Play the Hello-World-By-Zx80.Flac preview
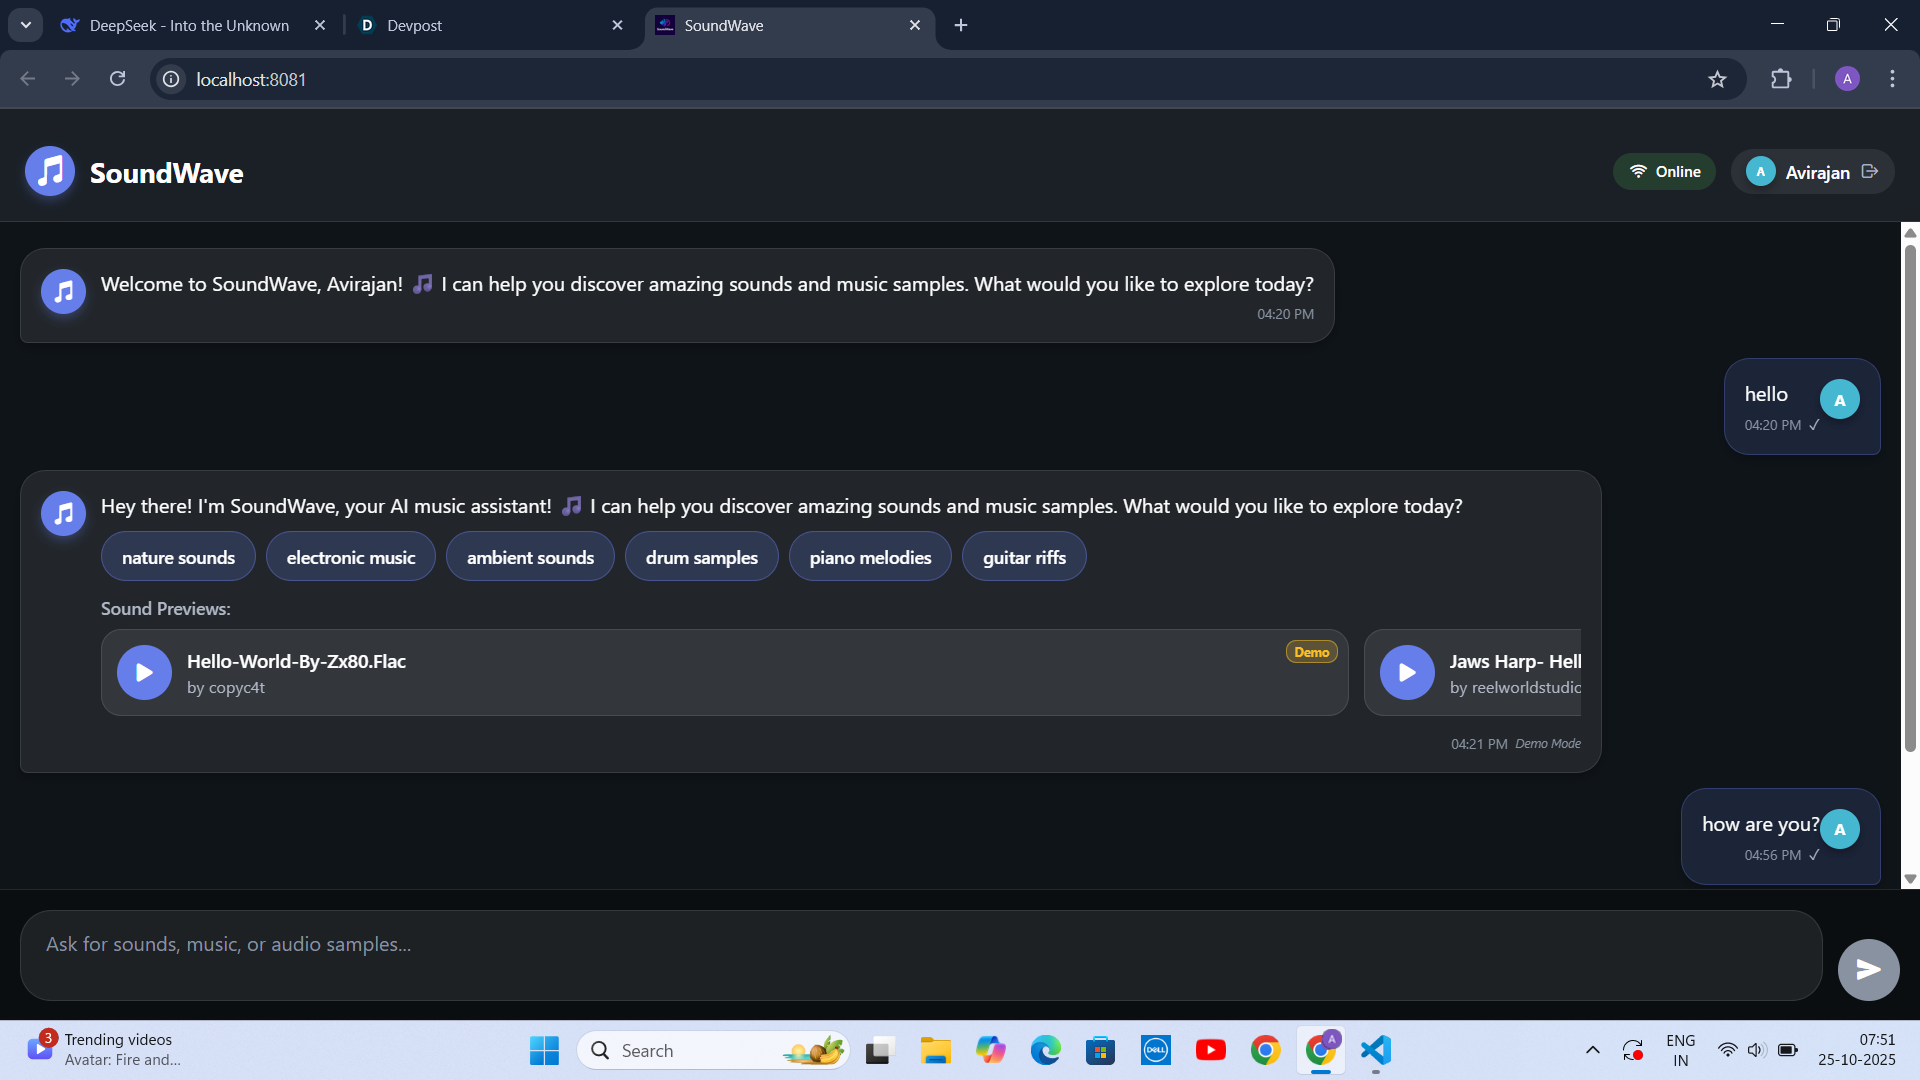 tap(144, 672)
